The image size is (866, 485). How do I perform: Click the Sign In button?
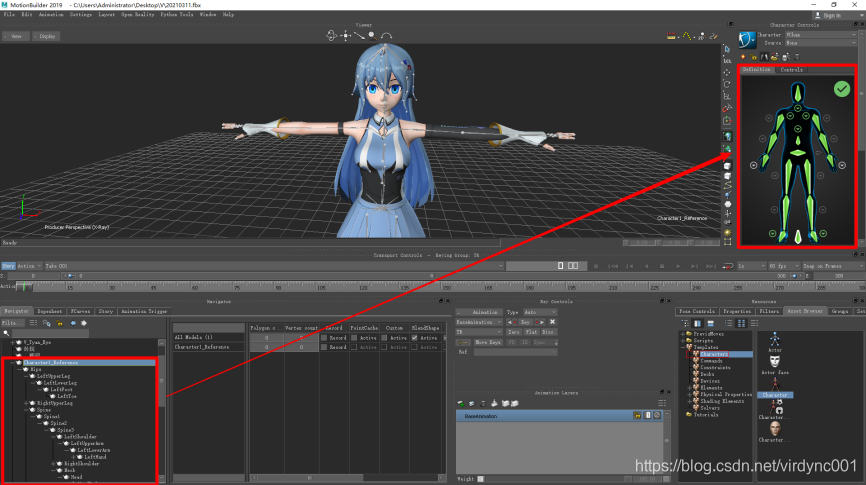(828, 15)
